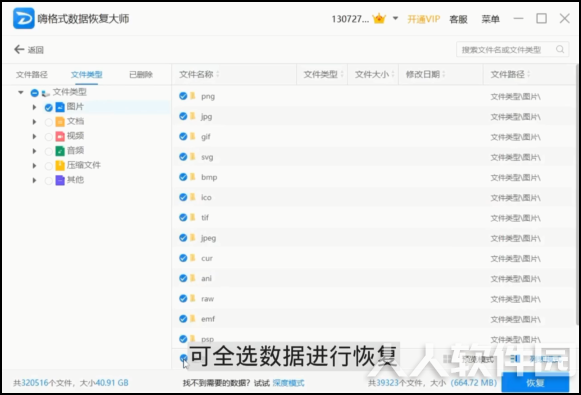This screenshot has width=581, height=395.
Task: Click the cur folder icon
Action: pos(193,258)
